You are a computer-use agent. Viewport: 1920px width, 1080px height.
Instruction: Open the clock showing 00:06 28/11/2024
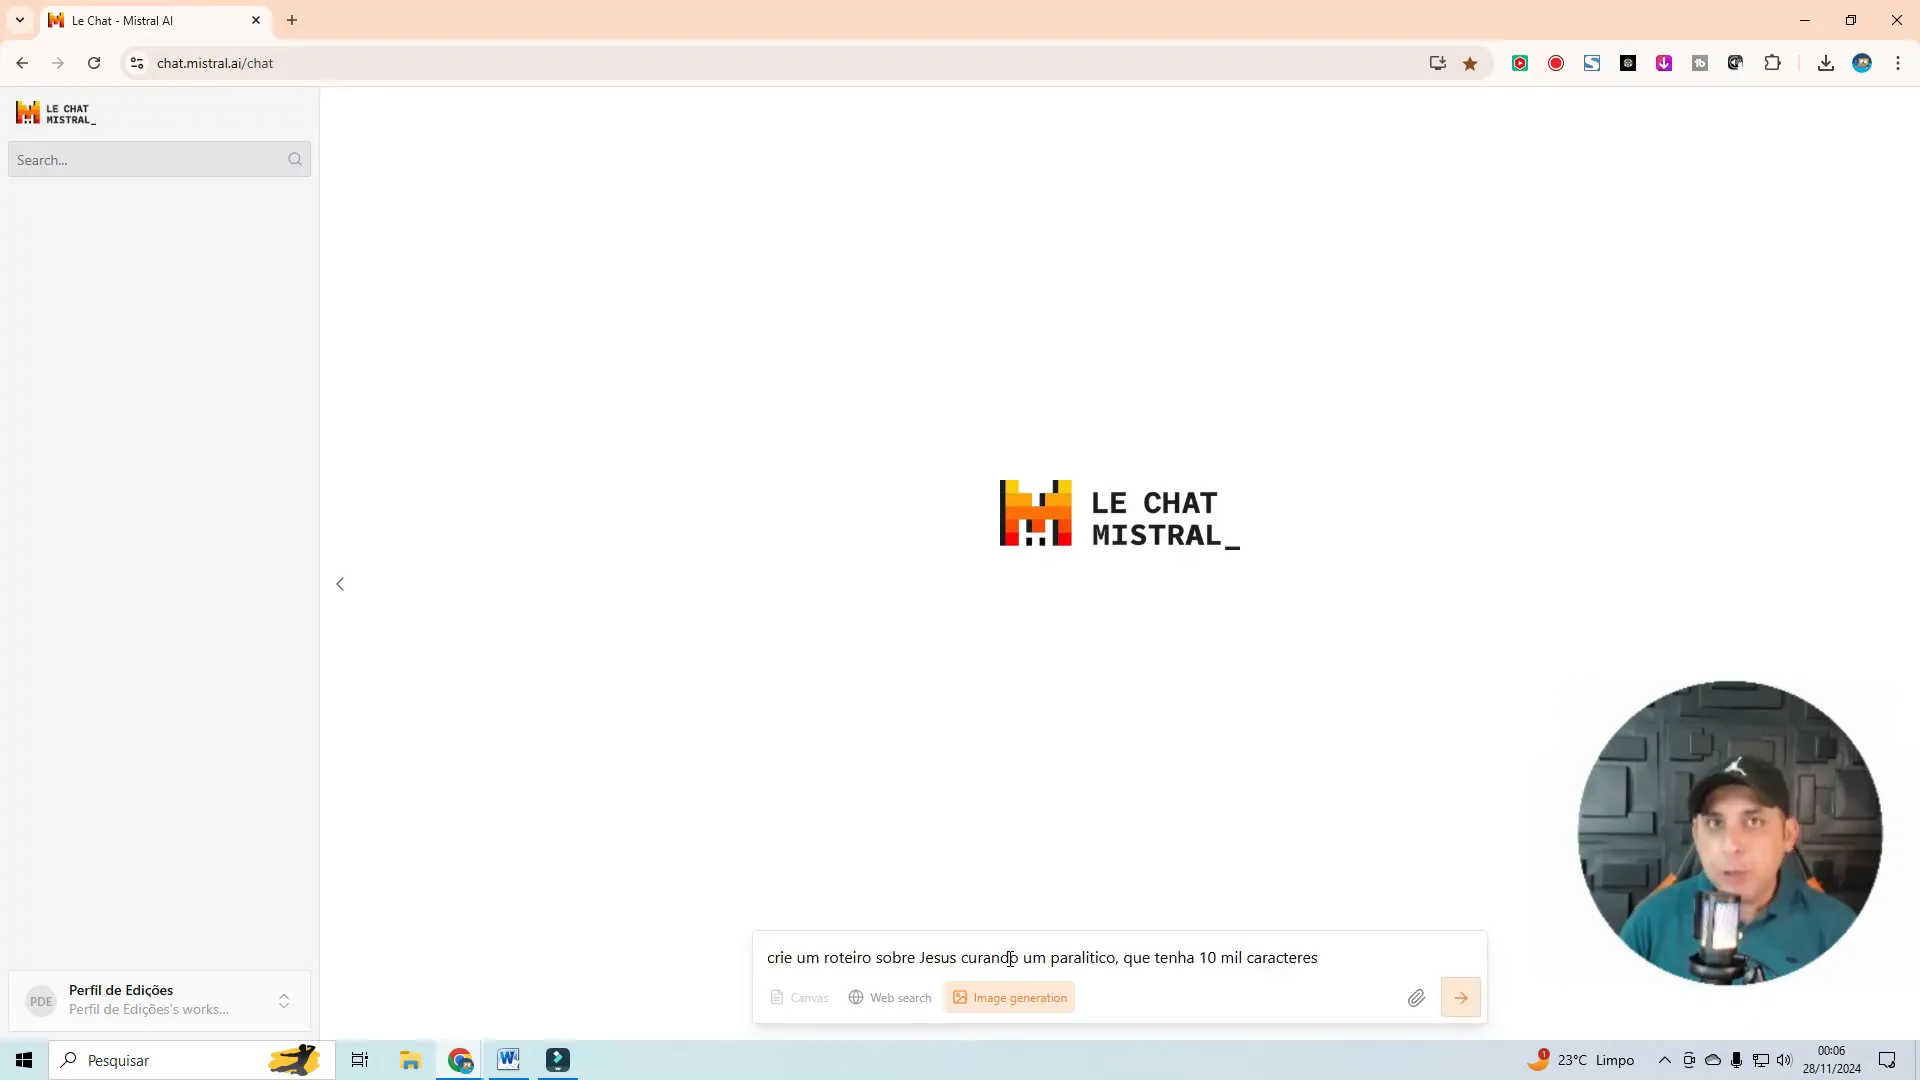click(1832, 1060)
